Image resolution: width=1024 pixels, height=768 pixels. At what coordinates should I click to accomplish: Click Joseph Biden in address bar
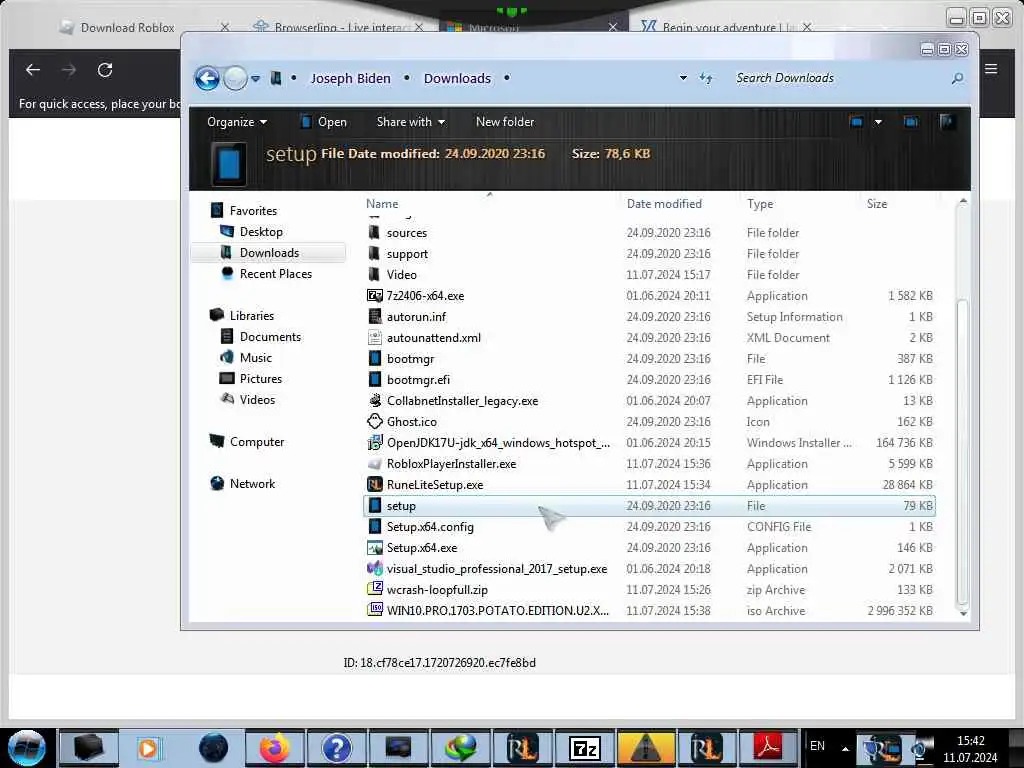click(x=351, y=78)
